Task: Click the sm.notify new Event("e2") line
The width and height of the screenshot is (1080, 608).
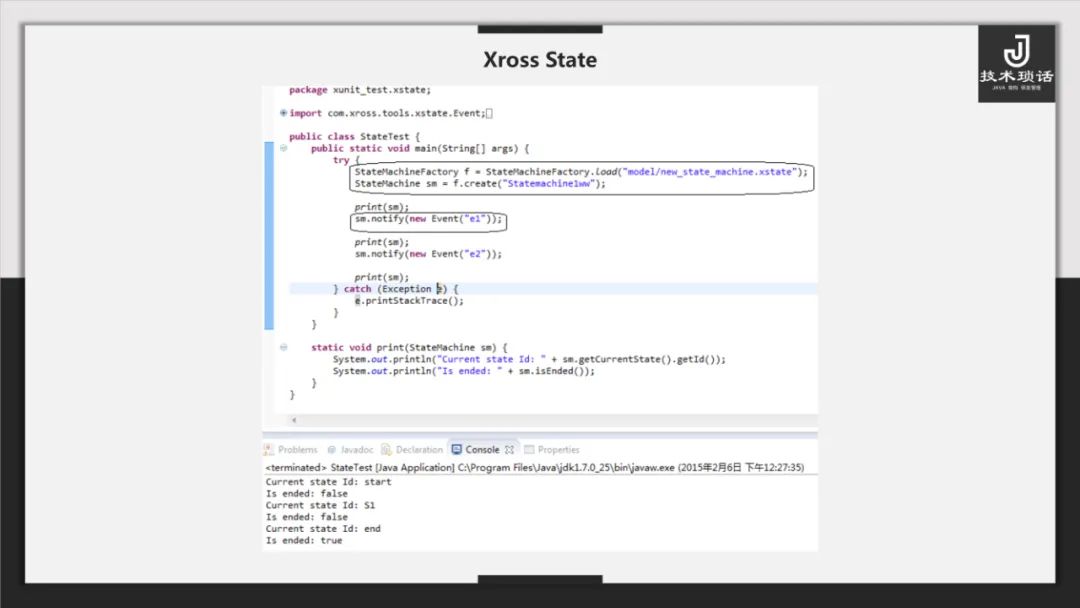Action: [428, 253]
